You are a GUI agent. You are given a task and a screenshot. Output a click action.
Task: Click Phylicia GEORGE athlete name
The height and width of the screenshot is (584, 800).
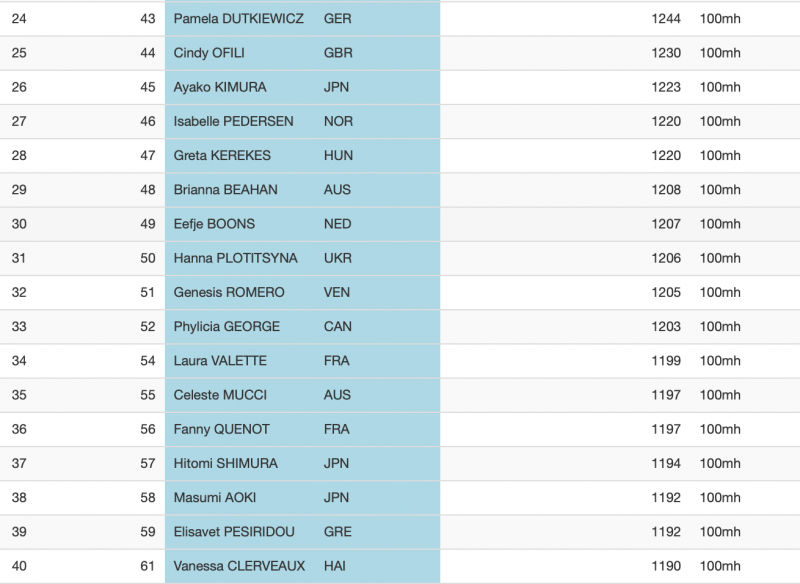[x=227, y=326]
